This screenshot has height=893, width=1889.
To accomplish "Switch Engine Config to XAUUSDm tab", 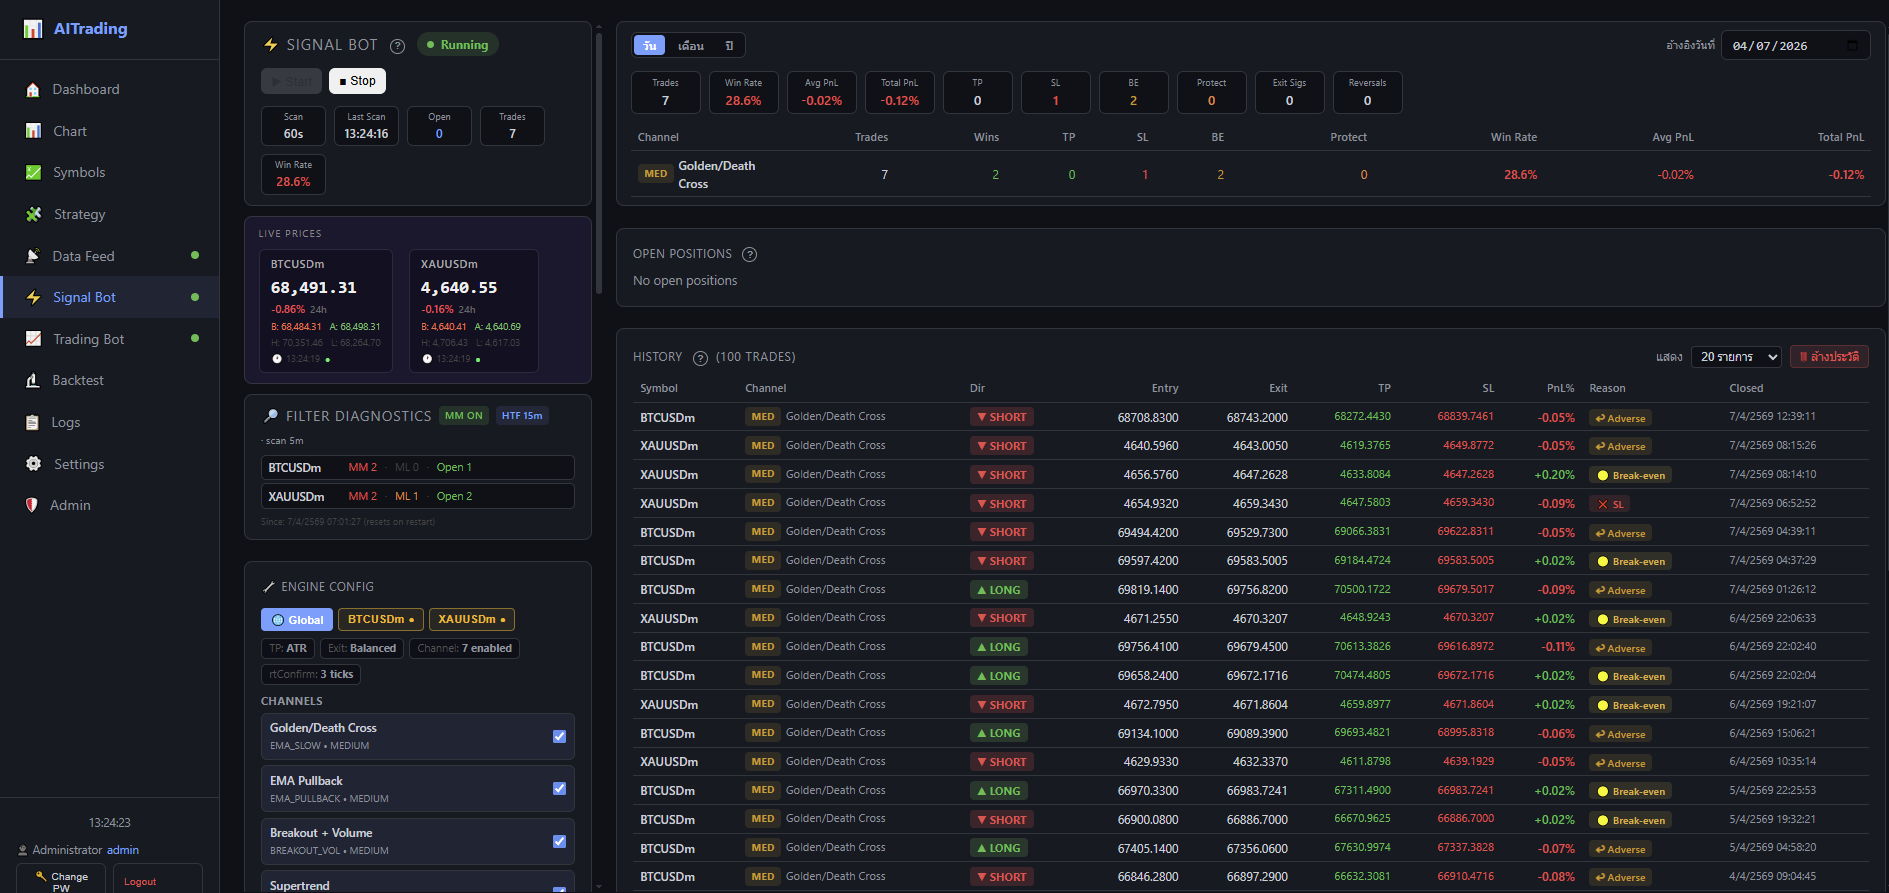I will (x=472, y=620).
